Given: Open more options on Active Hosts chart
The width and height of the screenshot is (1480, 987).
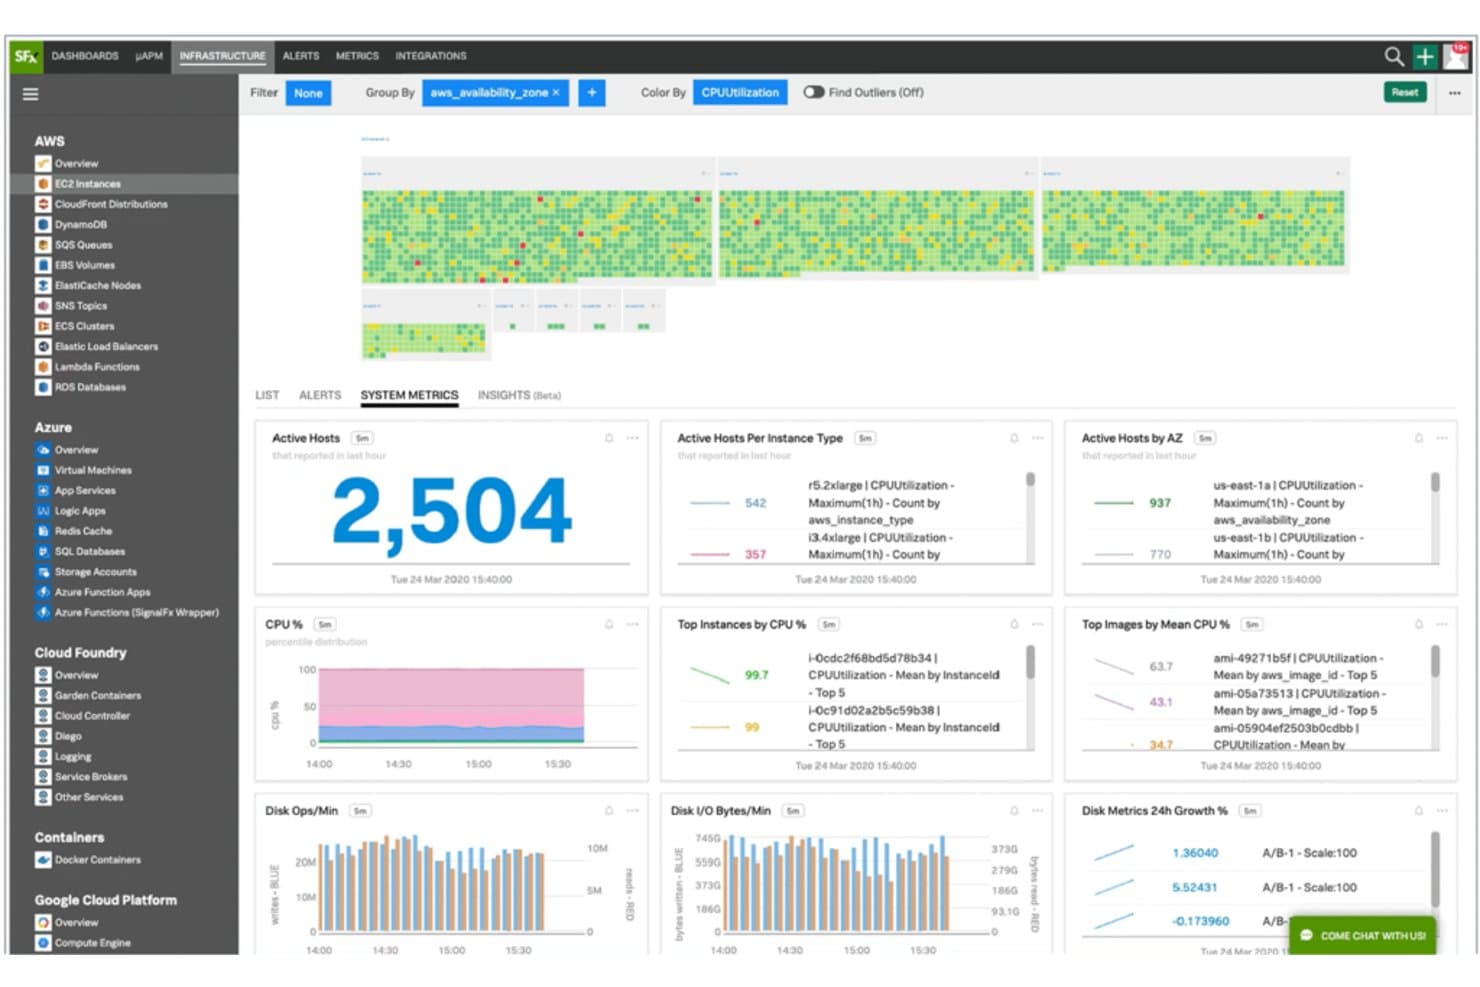Looking at the screenshot, I should pos(632,438).
